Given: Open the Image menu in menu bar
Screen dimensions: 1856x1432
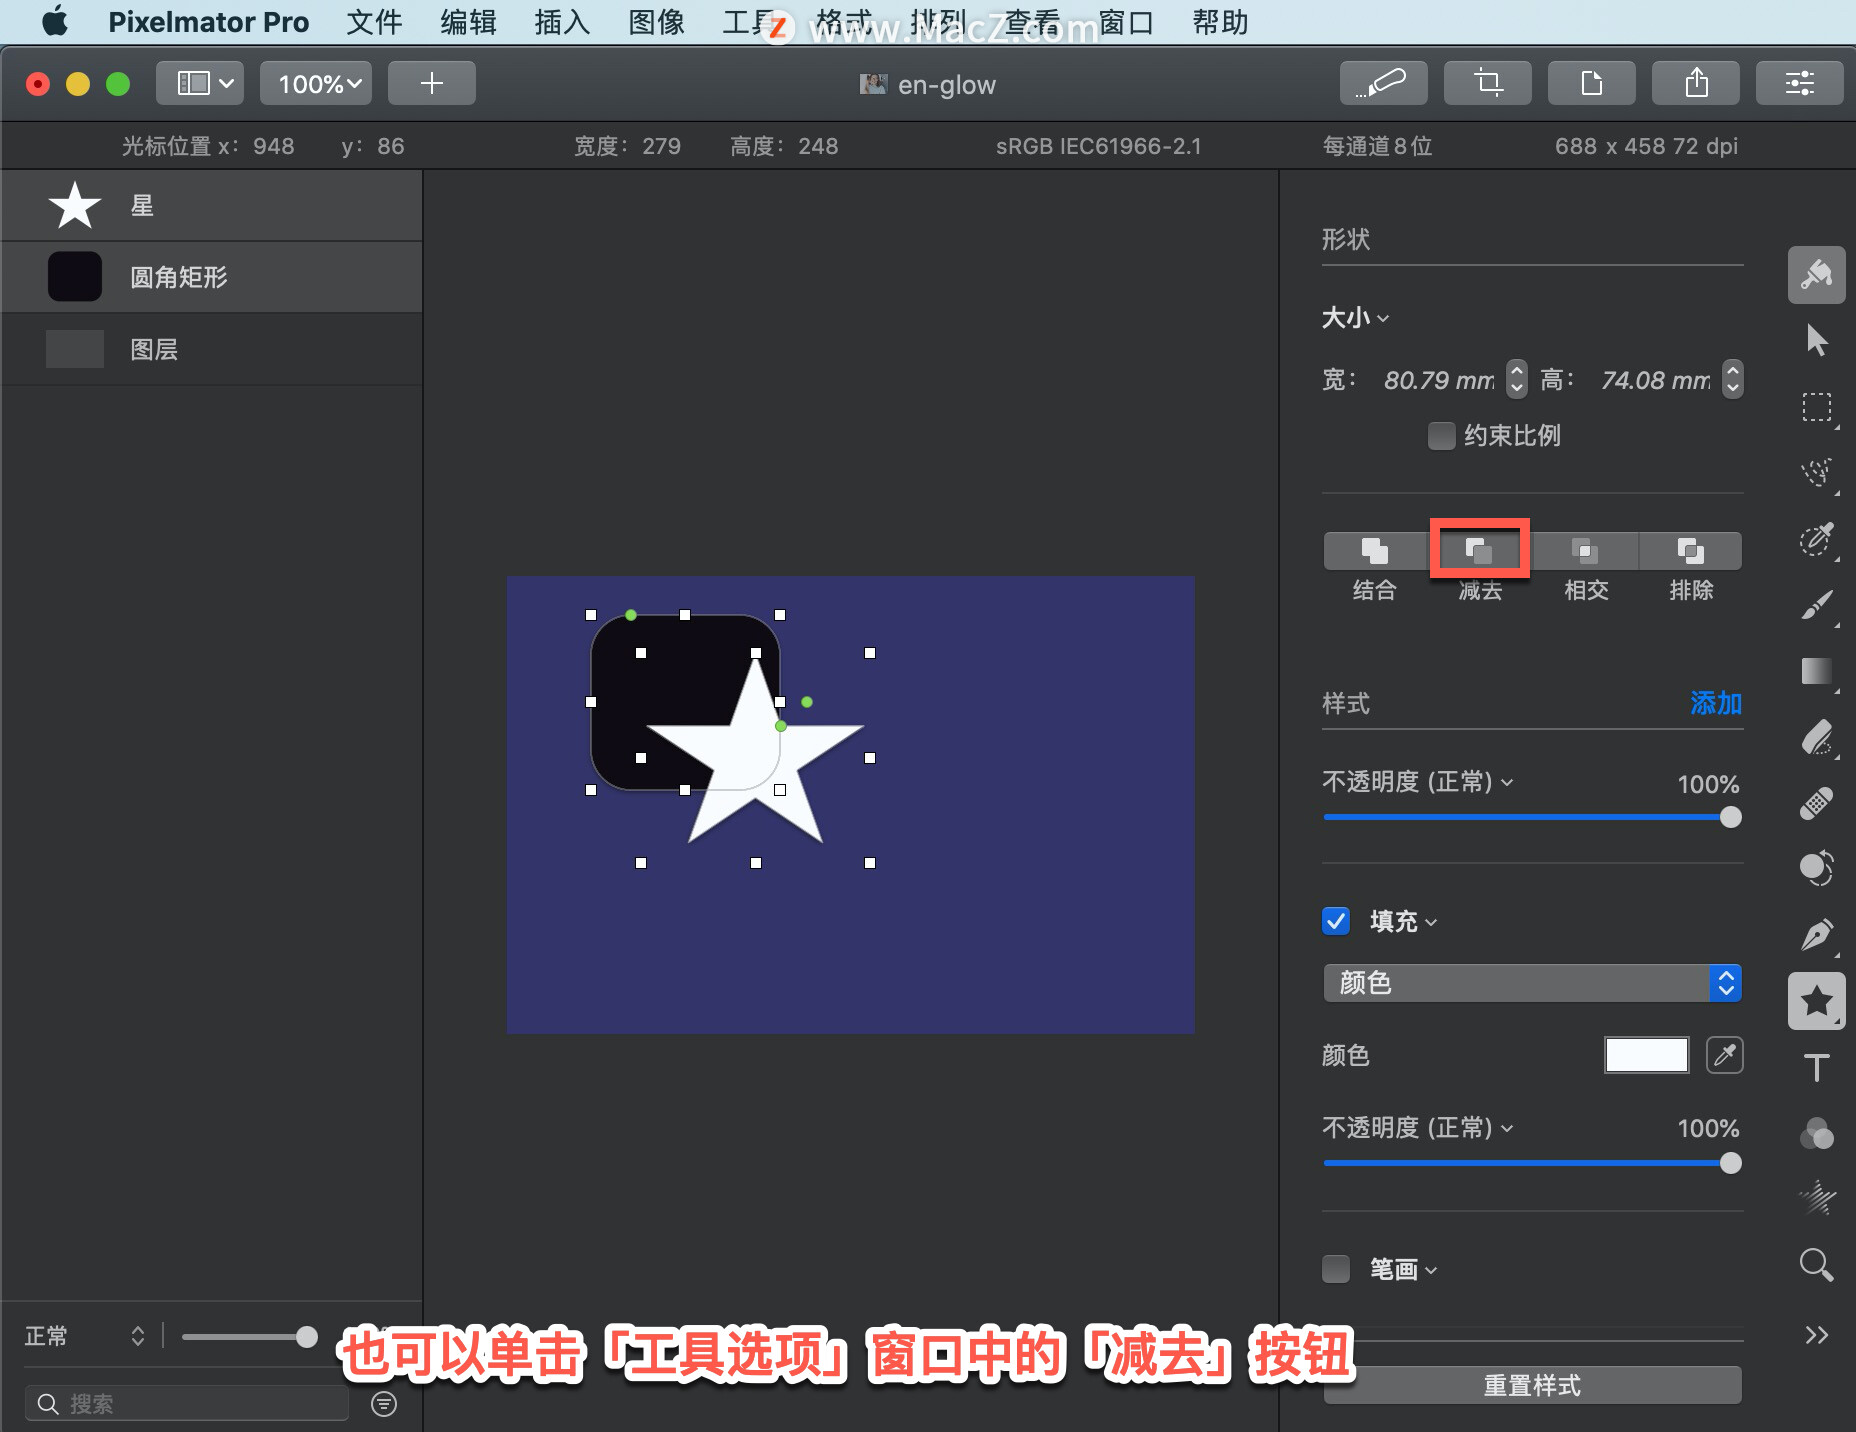Looking at the screenshot, I should coord(656,22).
